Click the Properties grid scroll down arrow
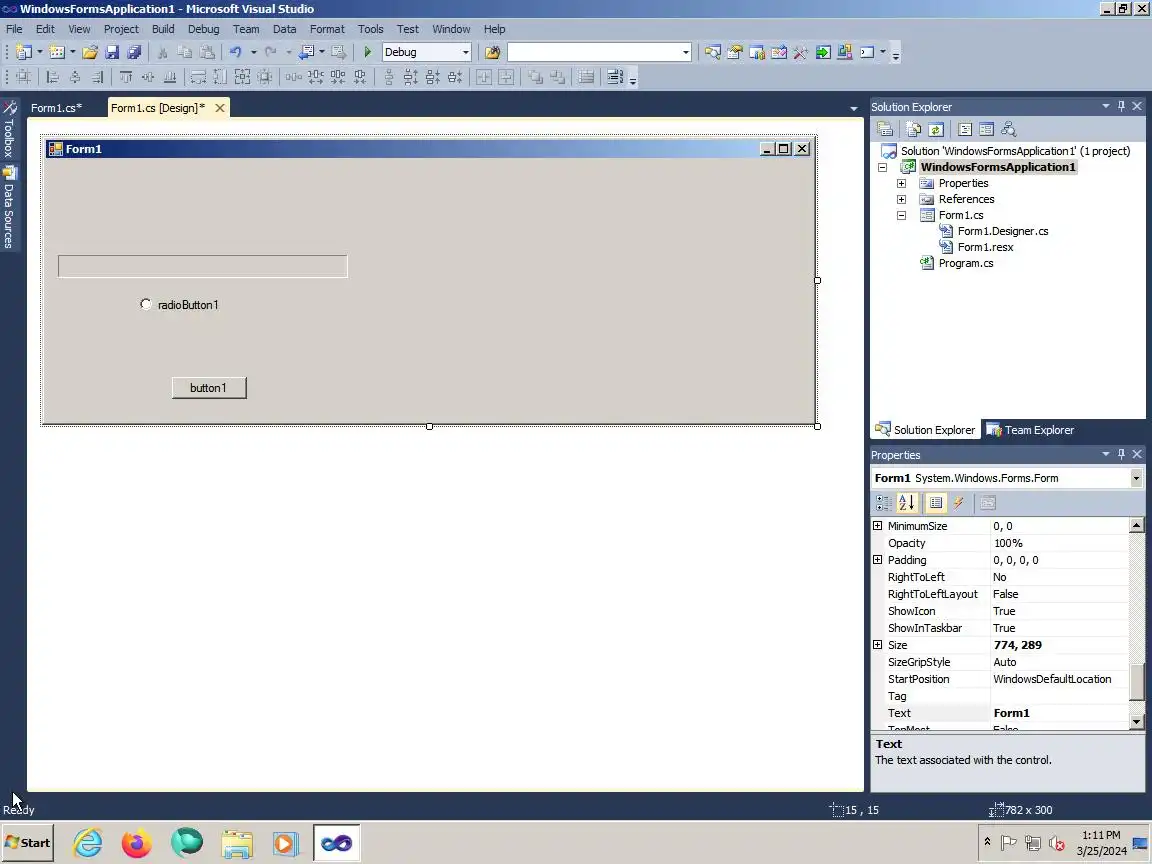The image size is (1152, 864). pos(1137,721)
